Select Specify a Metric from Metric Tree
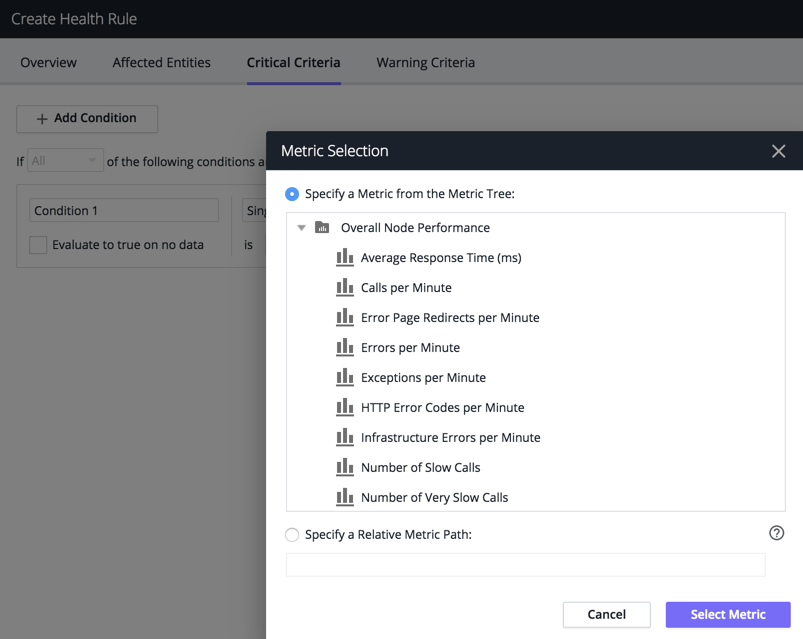803x639 pixels. pos(292,194)
